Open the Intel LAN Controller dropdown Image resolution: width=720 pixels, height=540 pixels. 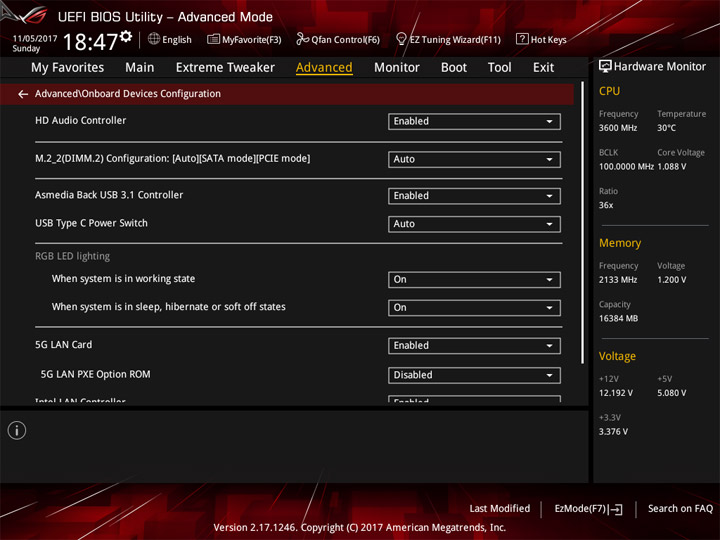pos(474,399)
